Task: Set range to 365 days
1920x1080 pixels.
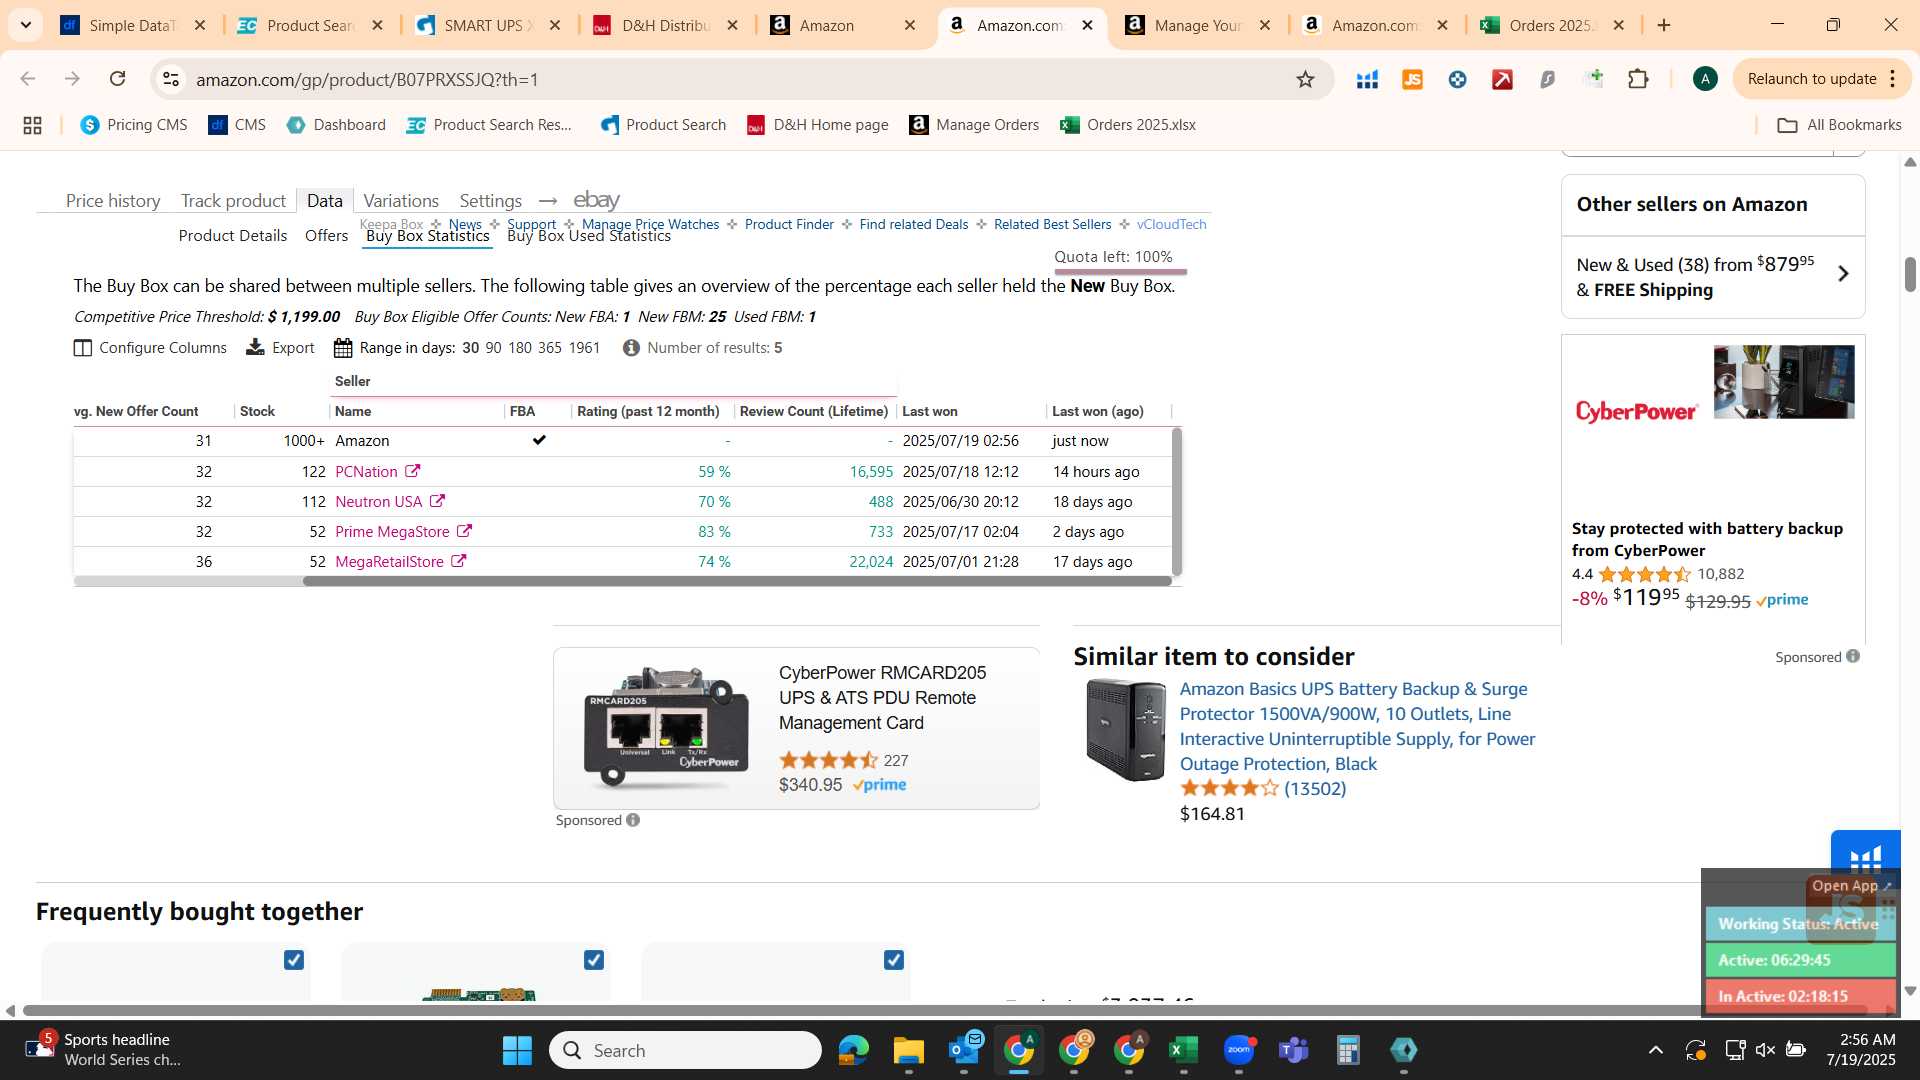Action: pyautogui.click(x=549, y=348)
